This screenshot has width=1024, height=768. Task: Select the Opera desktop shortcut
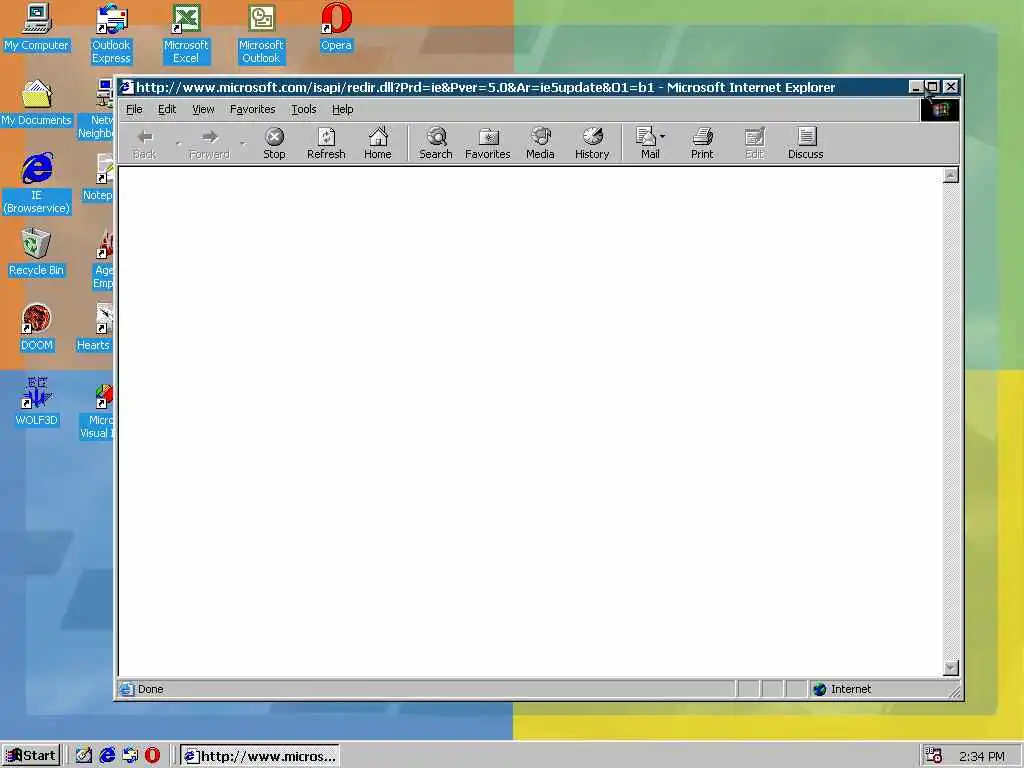pyautogui.click(x=336, y=27)
